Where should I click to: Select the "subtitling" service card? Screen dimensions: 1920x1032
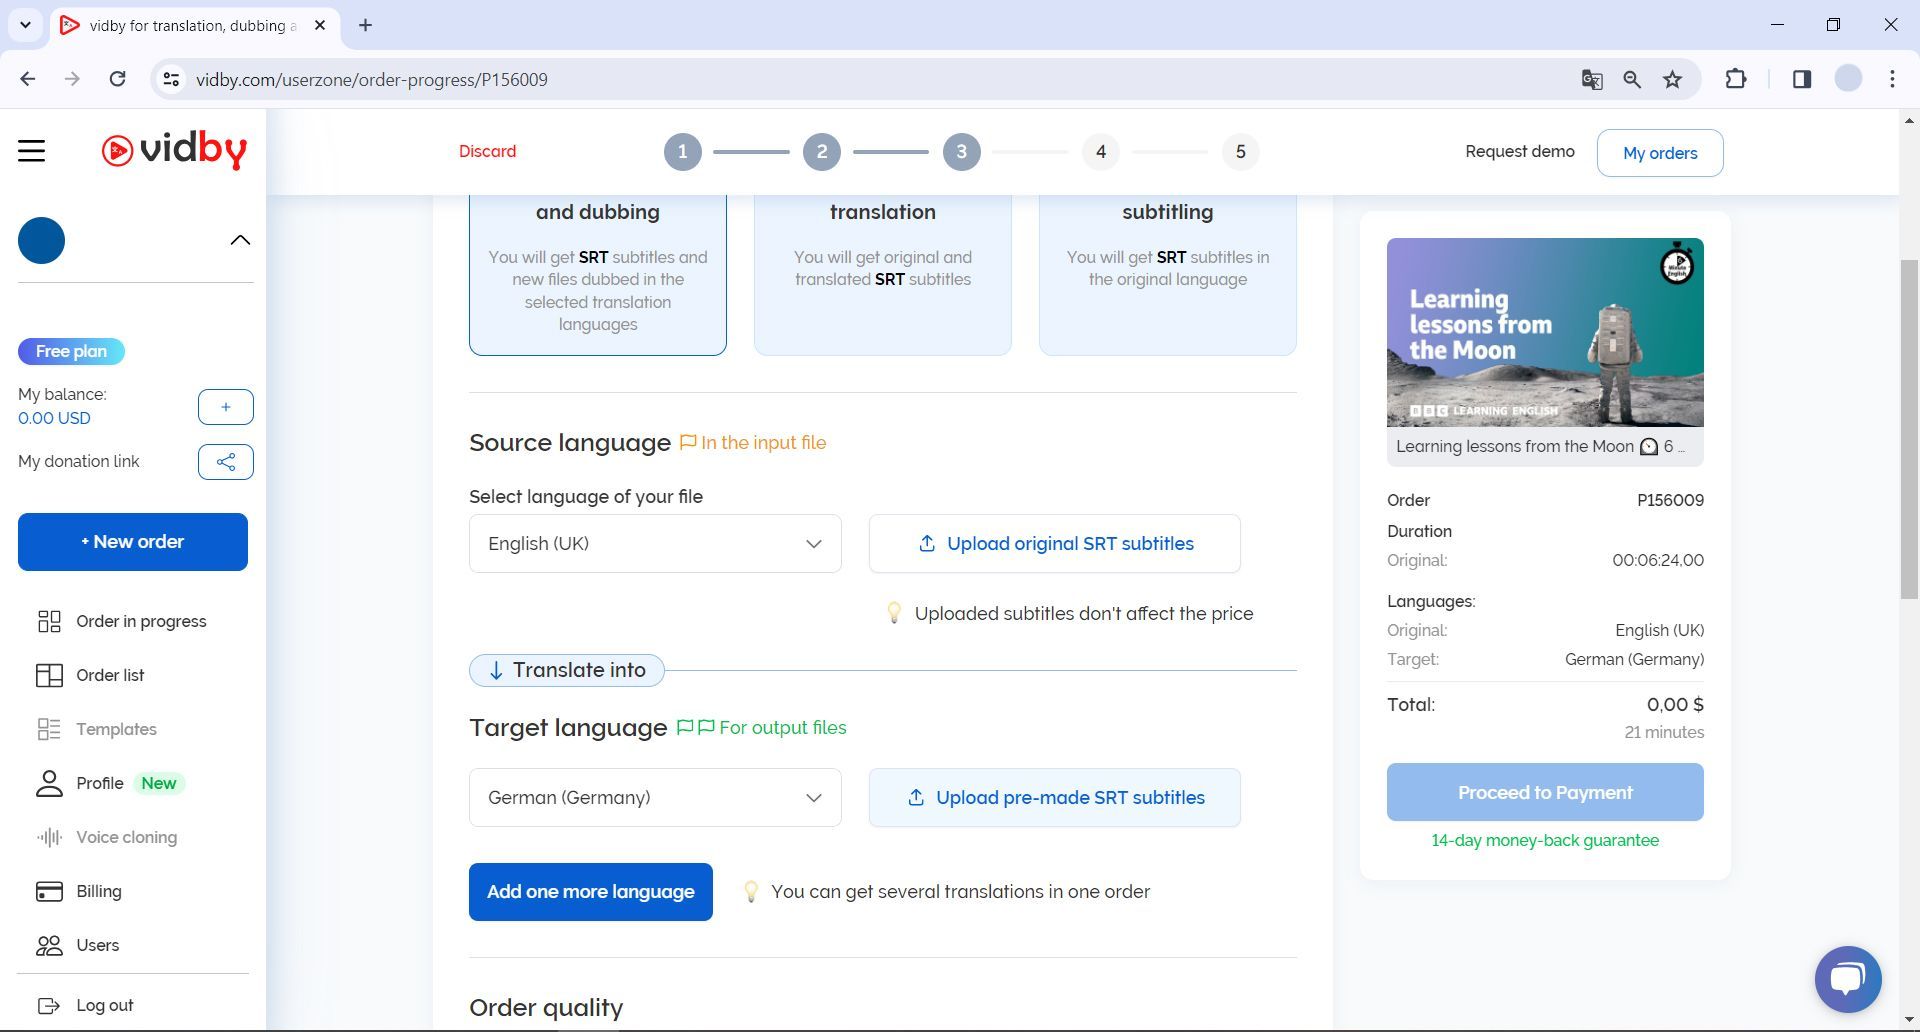tap(1167, 270)
